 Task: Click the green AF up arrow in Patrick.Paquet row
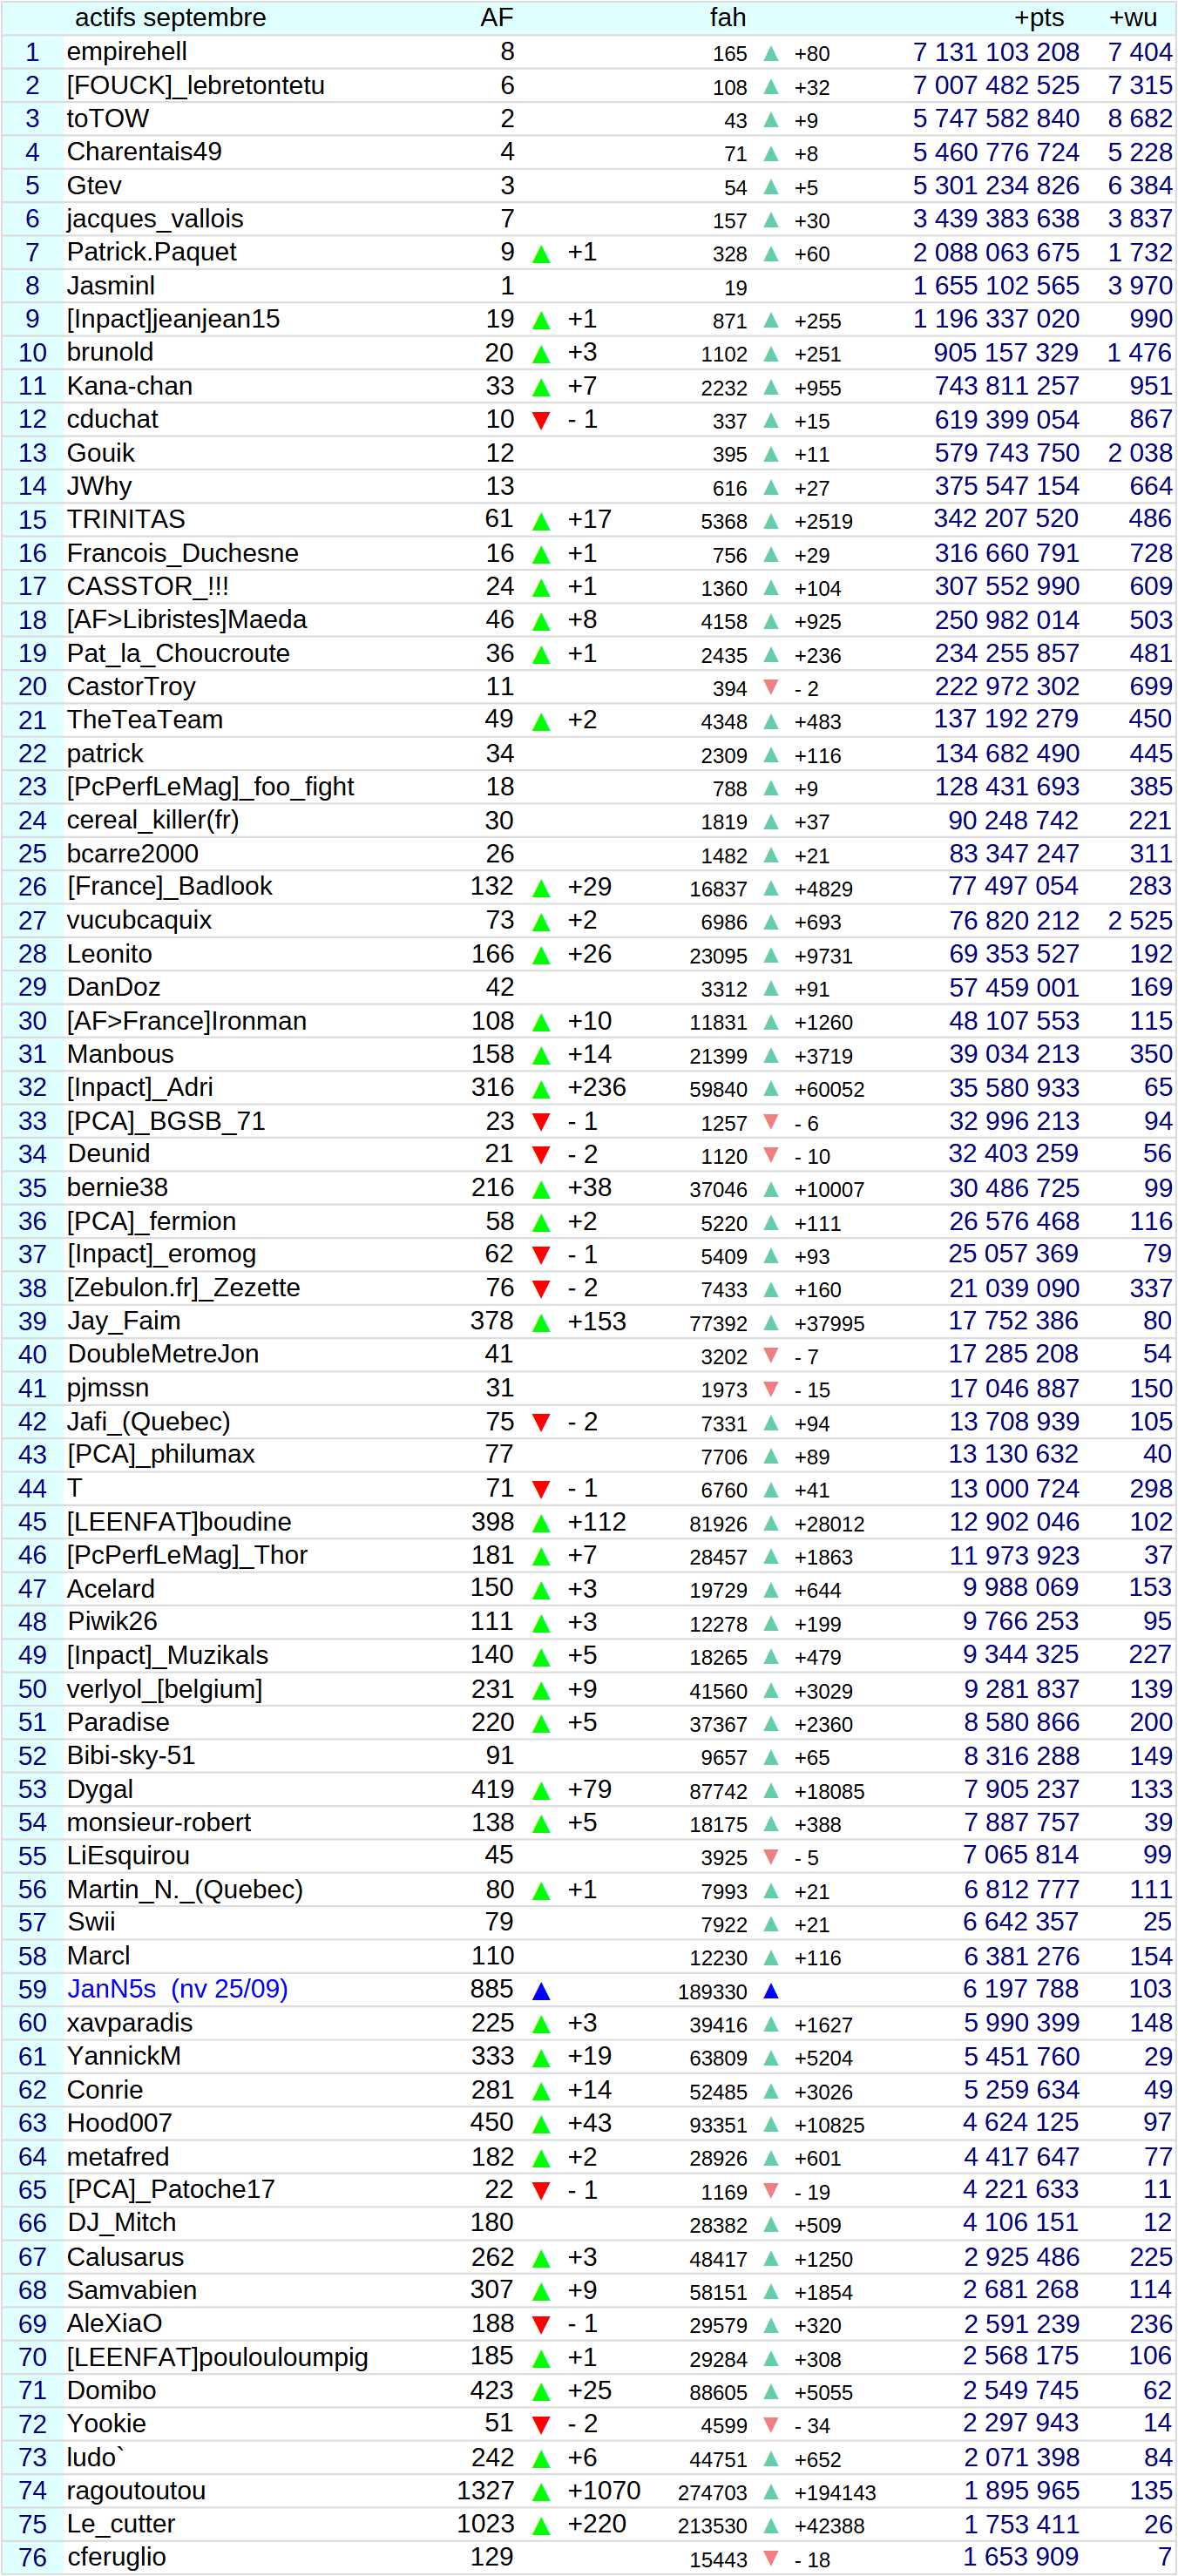[x=541, y=254]
